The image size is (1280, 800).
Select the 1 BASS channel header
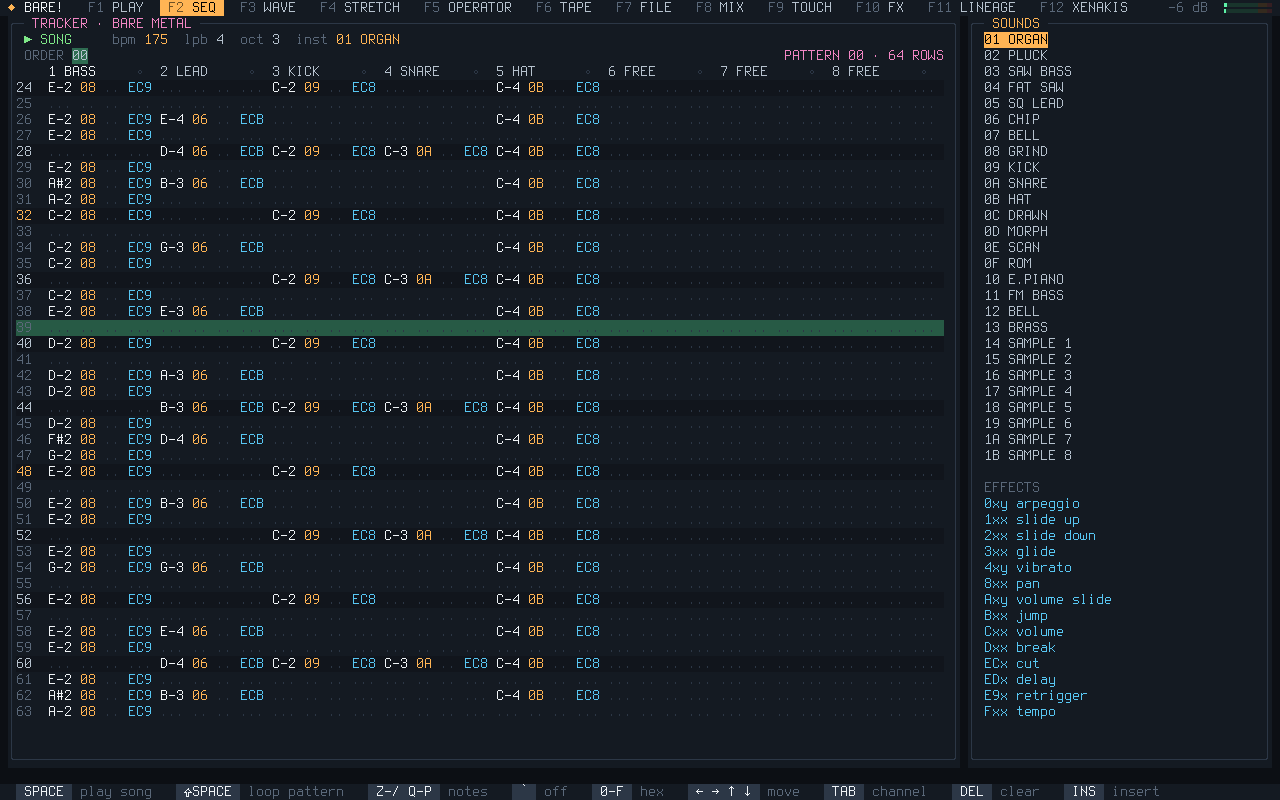click(72, 71)
